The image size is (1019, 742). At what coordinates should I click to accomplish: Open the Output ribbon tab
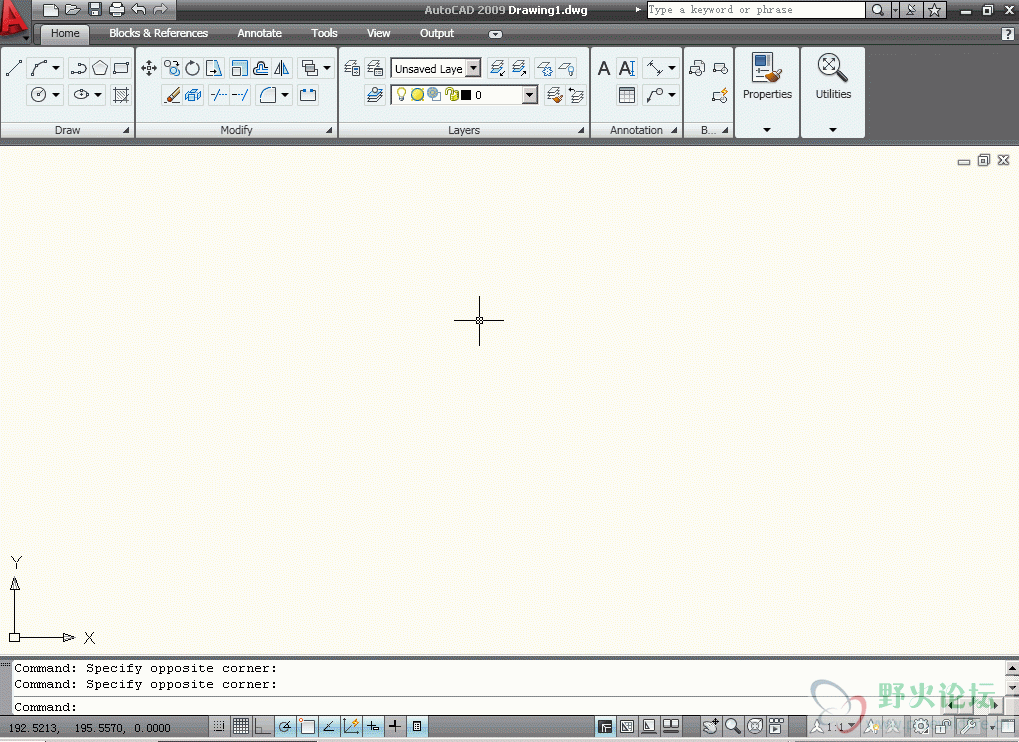click(x=437, y=33)
